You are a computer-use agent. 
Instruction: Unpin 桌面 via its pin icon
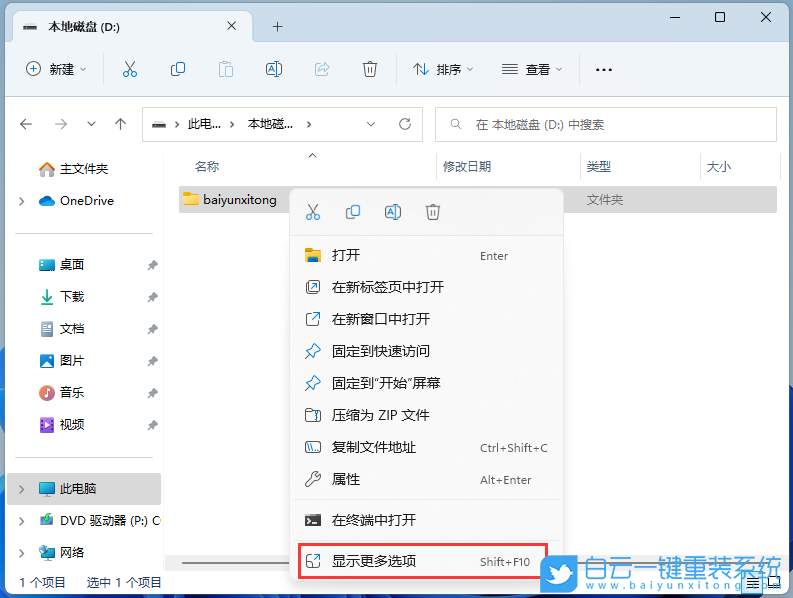click(152, 265)
